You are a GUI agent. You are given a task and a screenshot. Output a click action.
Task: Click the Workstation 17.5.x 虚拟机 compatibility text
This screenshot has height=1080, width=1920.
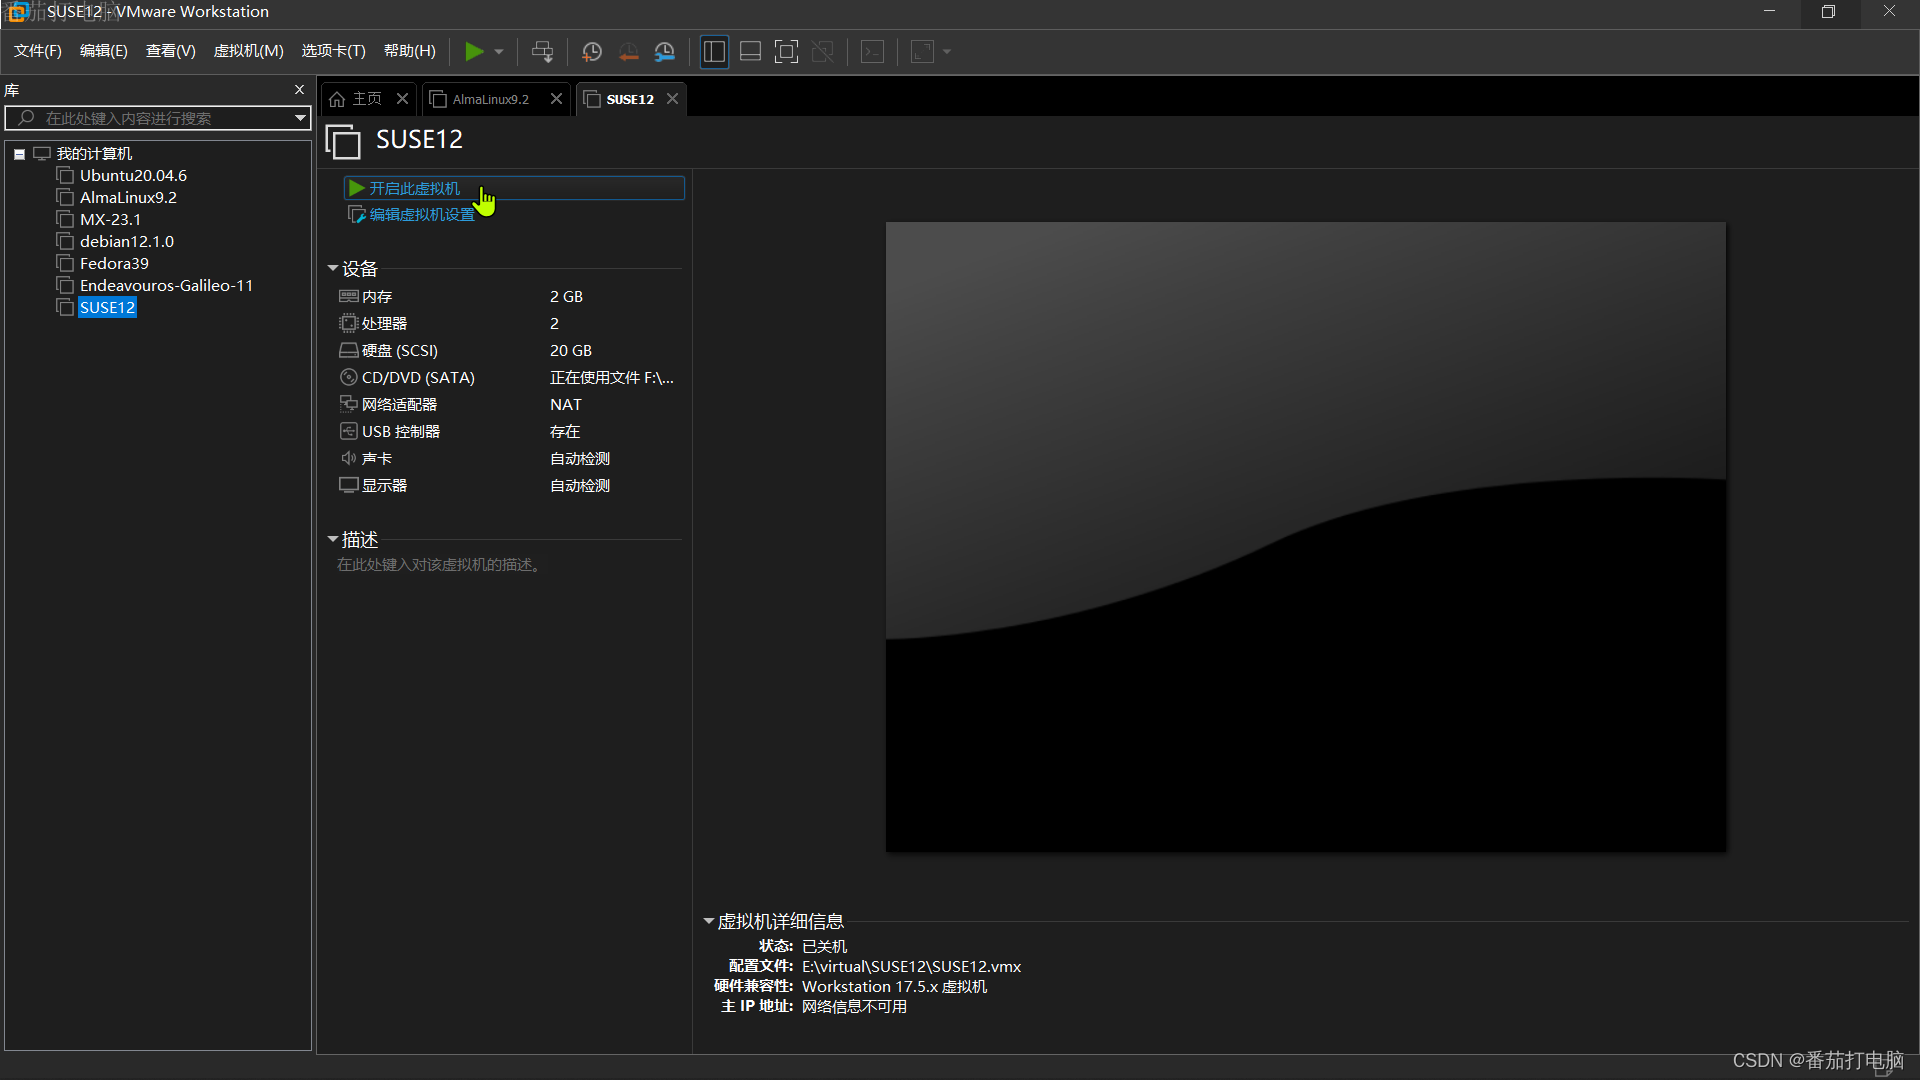894,987
